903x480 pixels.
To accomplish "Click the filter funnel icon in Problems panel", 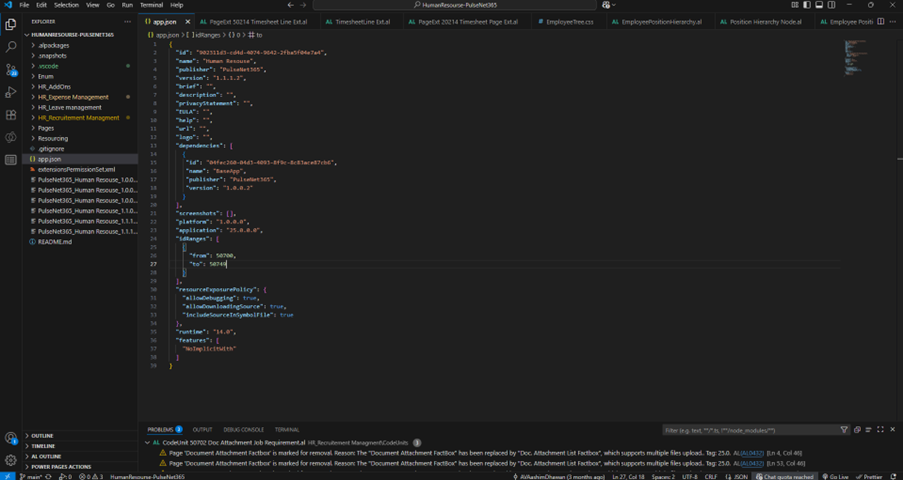I will pos(844,430).
